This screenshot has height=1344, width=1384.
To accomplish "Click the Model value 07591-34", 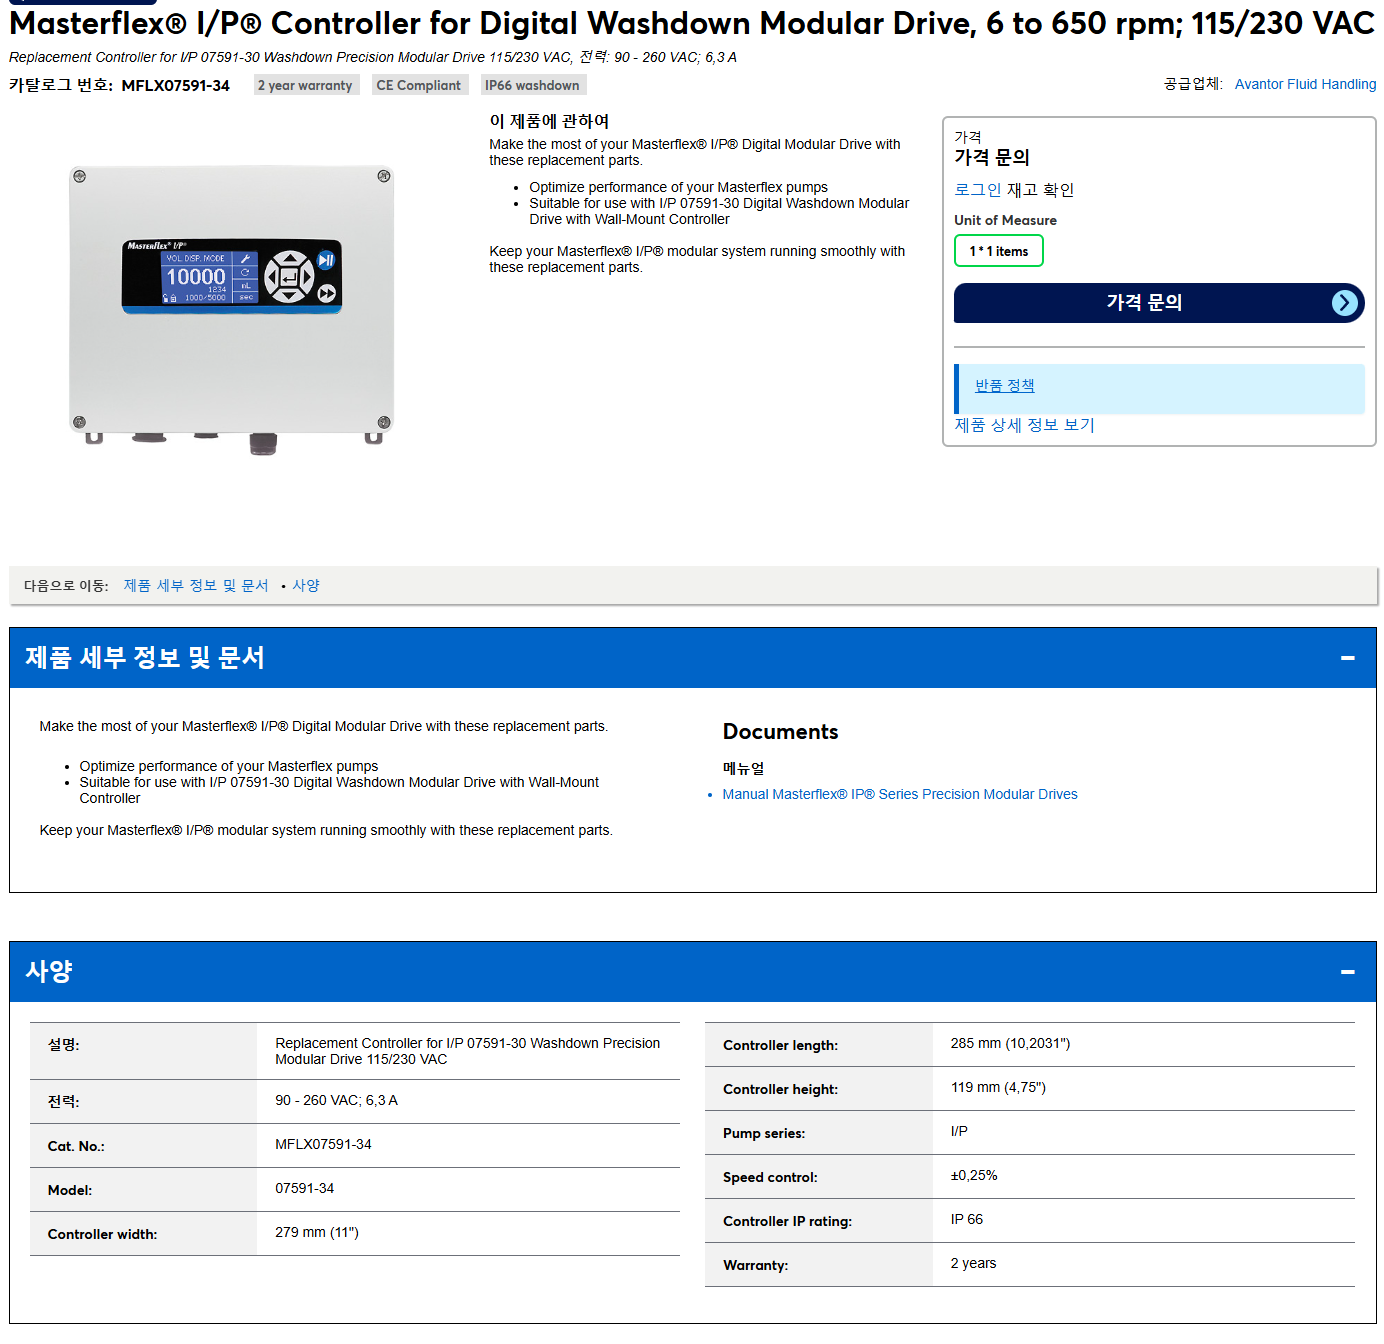I will pos(305,1188).
